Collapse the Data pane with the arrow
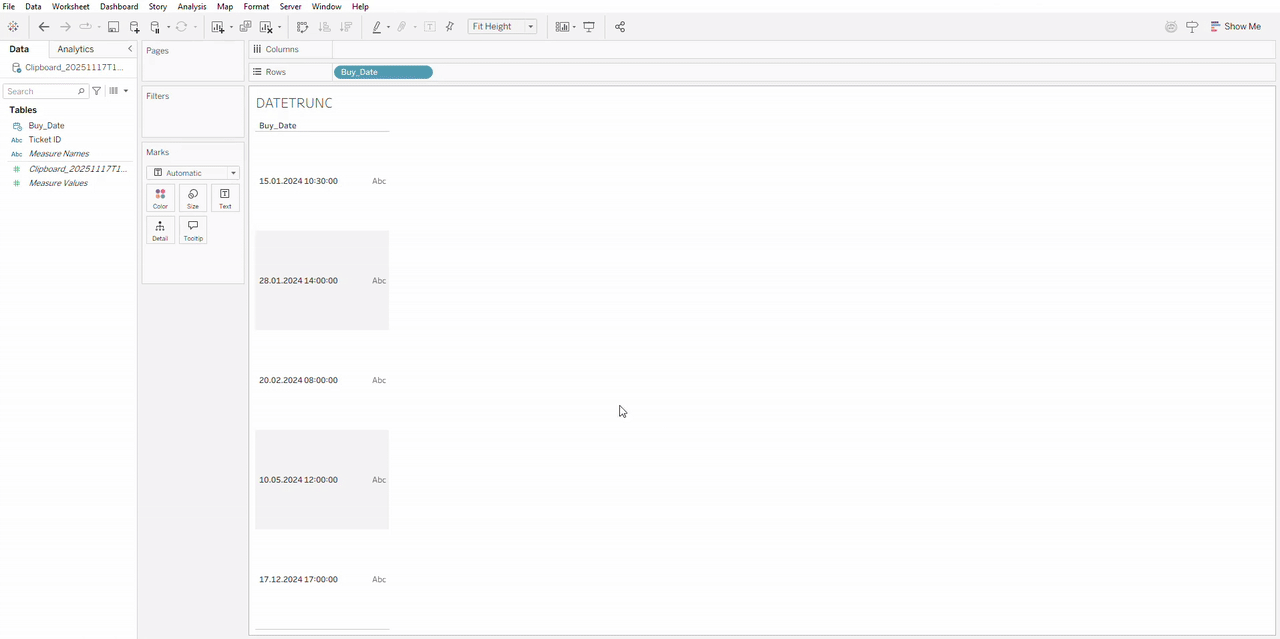Viewport: 1280px width, 639px height. pyautogui.click(x=130, y=49)
